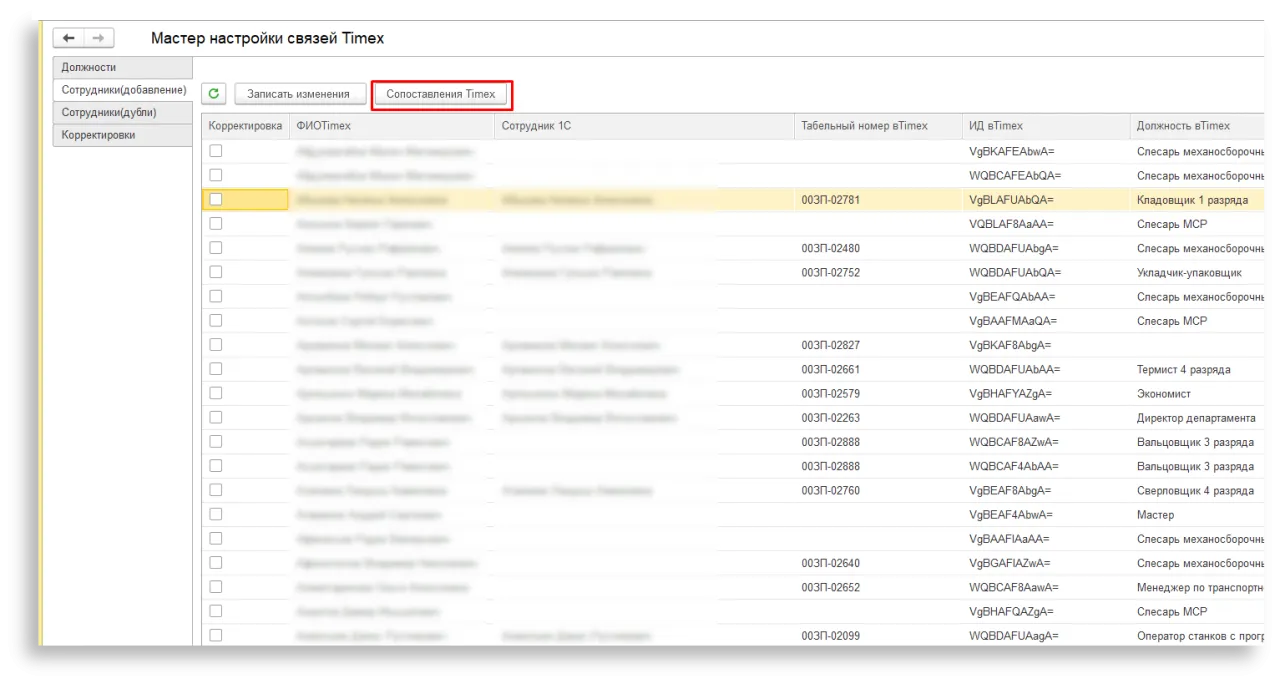Open the Сотрудники(добавление) tab
Screen dimensions: 1280x684
pos(123,90)
